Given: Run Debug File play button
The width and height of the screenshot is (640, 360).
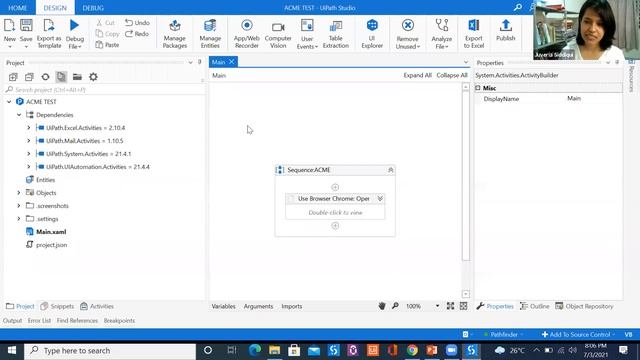Looking at the screenshot, I should [74, 25].
